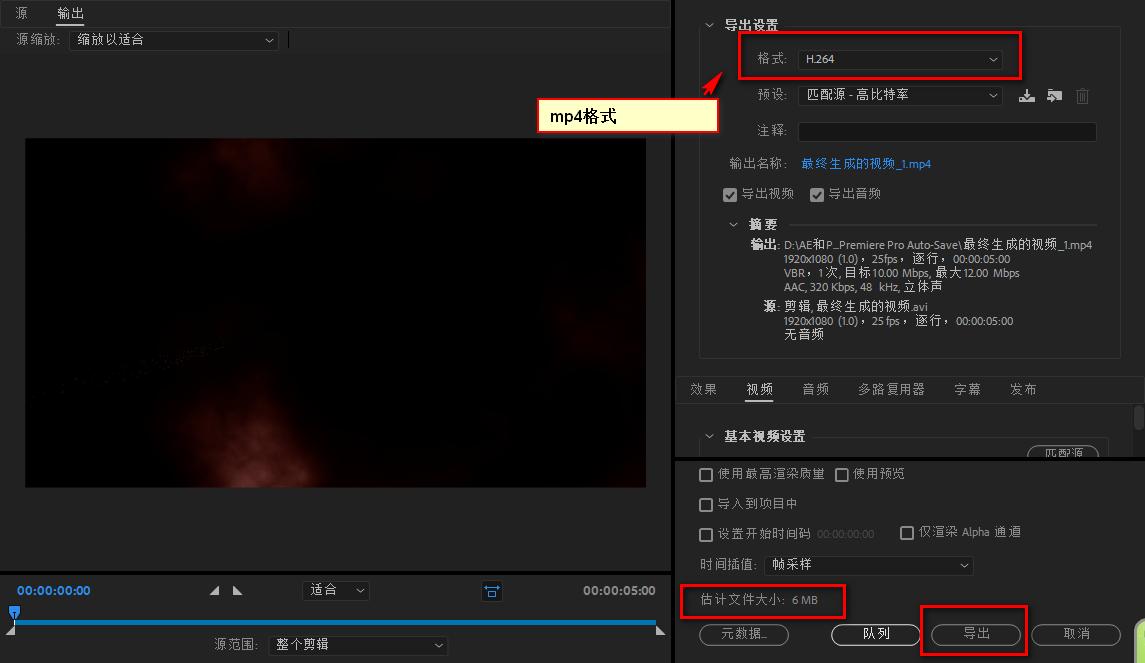Open the 源范围 dropdown showing 整个剪辑

click(x=357, y=644)
